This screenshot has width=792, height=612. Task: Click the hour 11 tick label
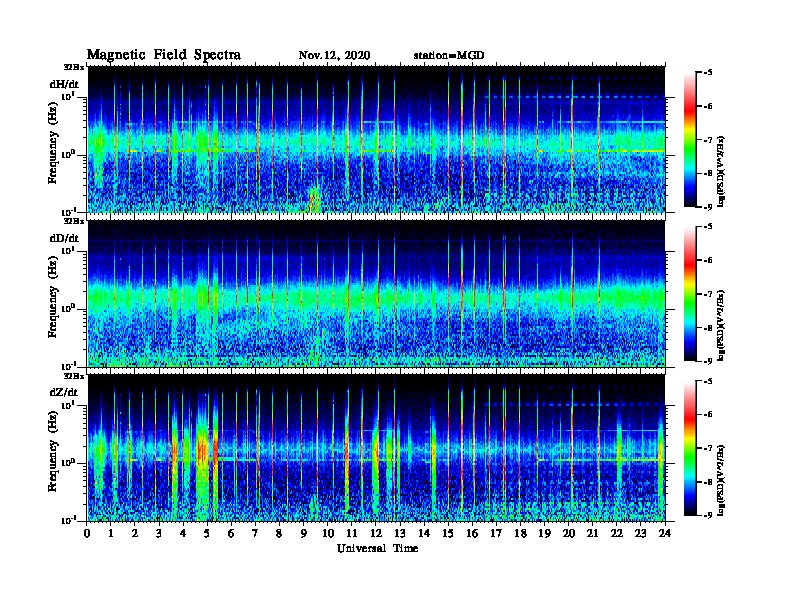(x=352, y=534)
